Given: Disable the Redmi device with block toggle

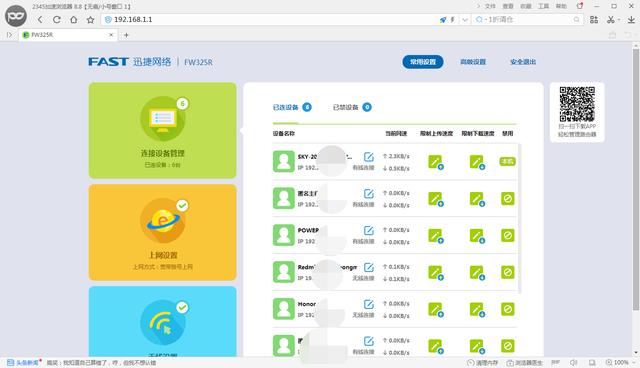Looking at the screenshot, I should click(508, 272).
